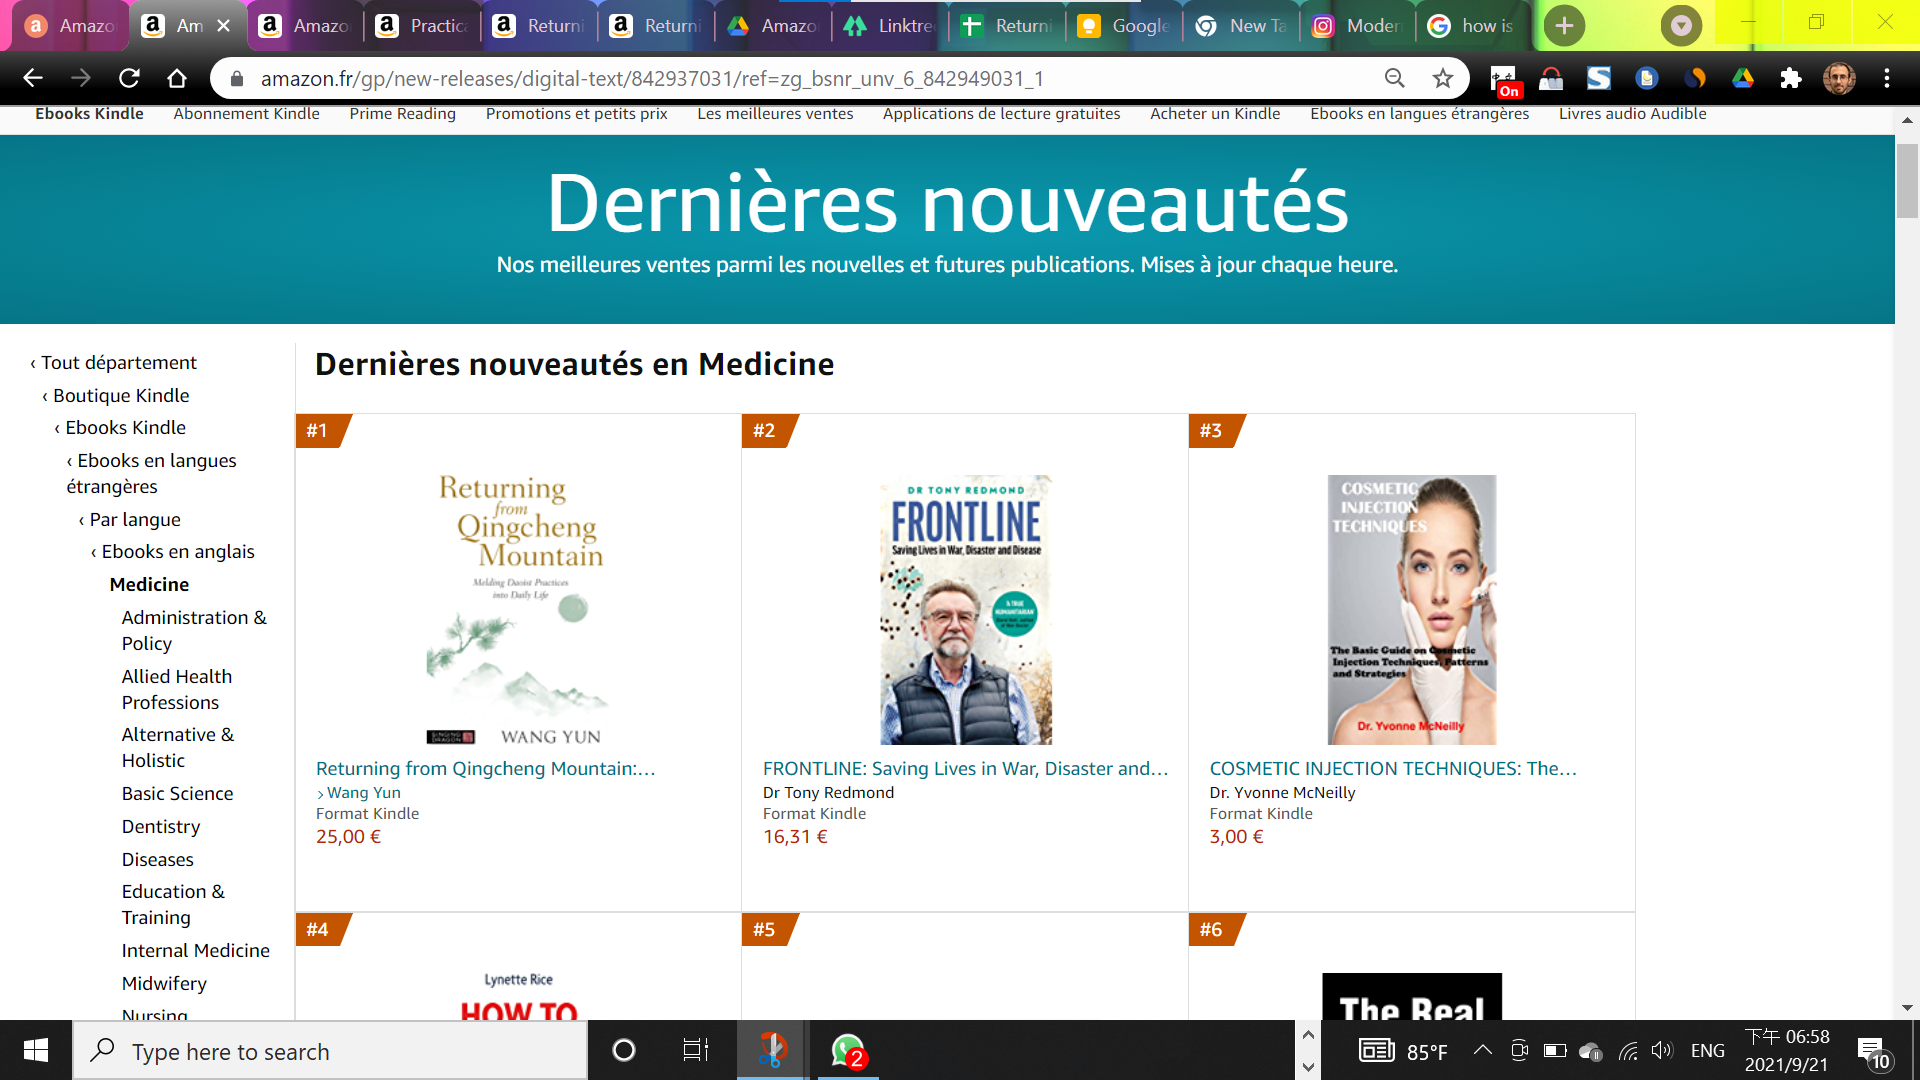Open the Google Drive extension icon
This screenshot has height=1080, width=1920.
point(1743,78)
